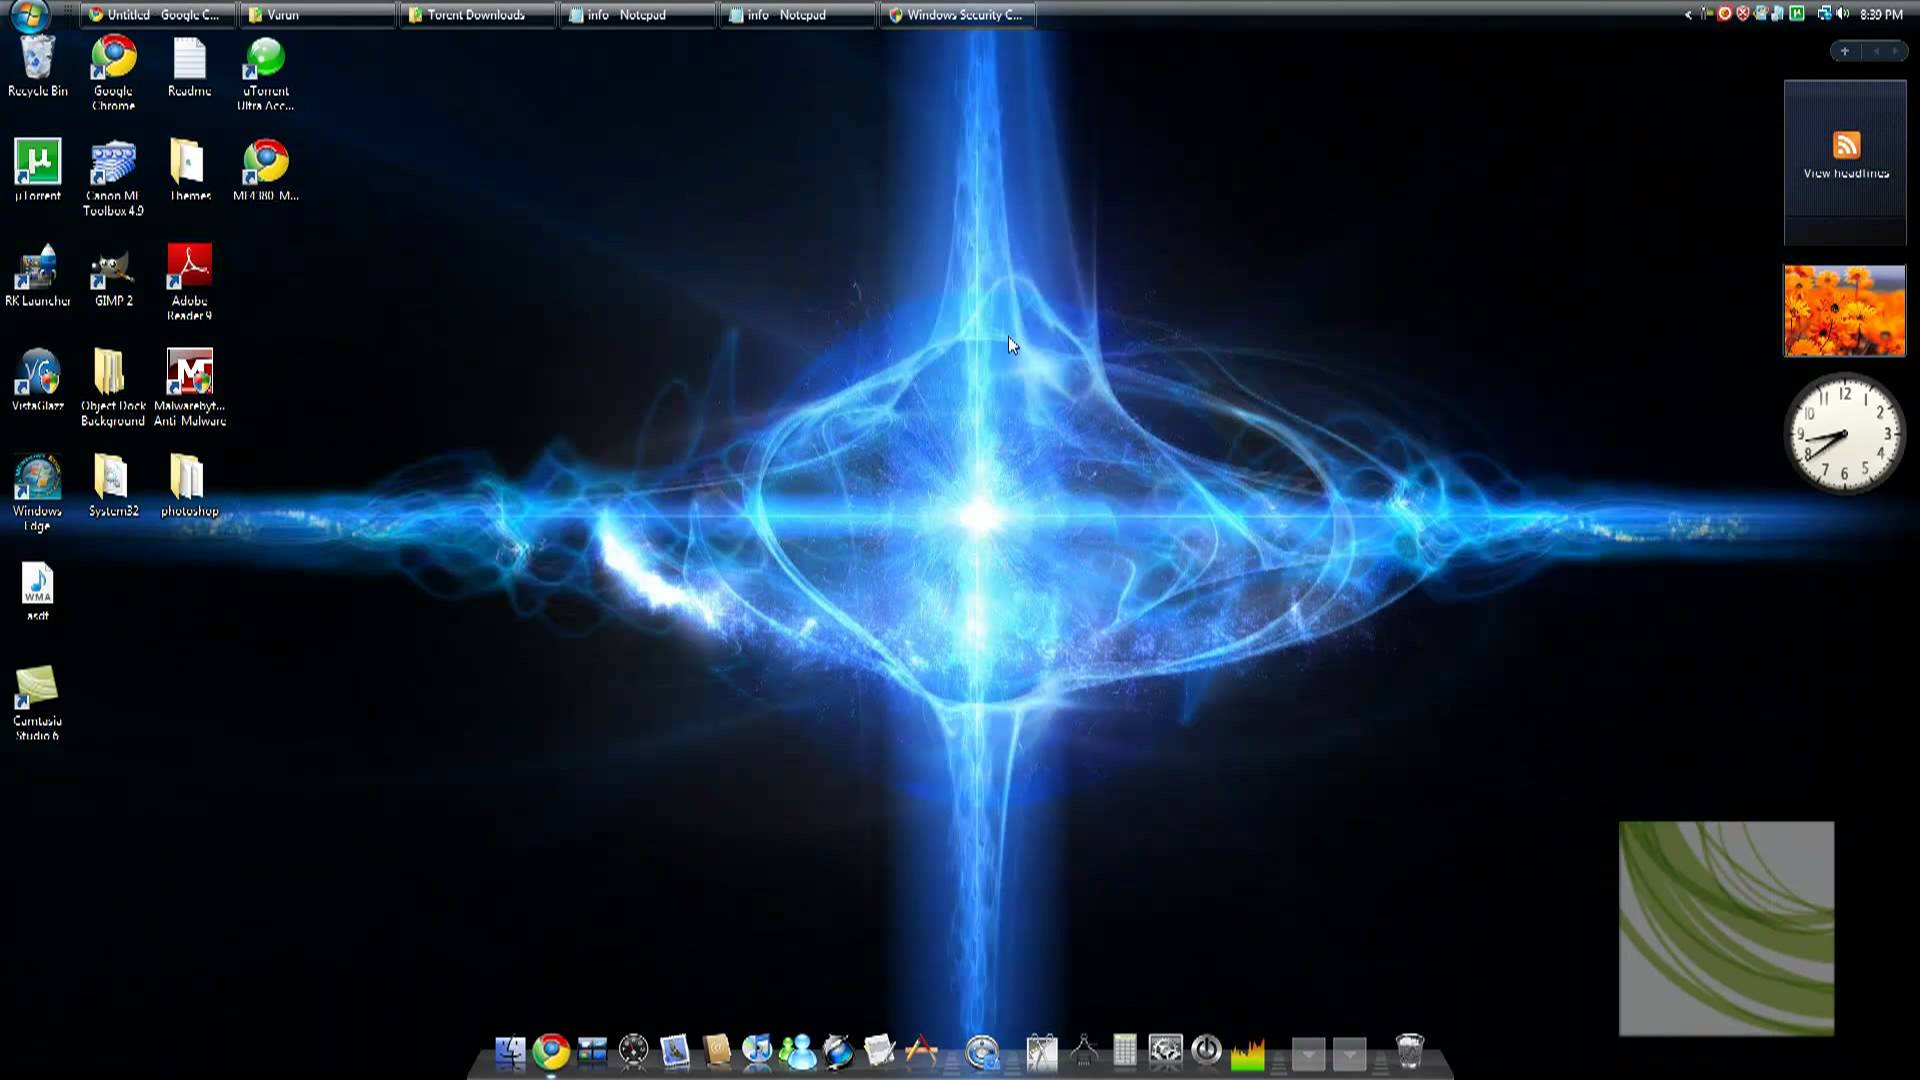Click the sidebar add gadgets plus button
Screen dimensions: 1920x1080
pyautogui.click(x=1845, y=51)
